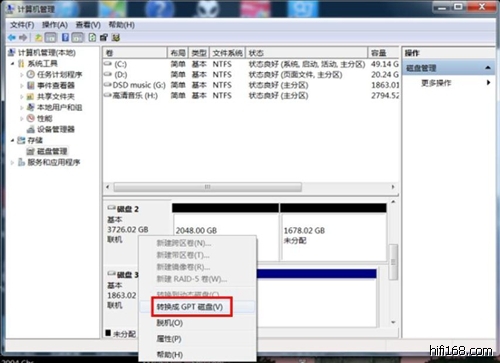Expand the 服务和应用程序 node

coord(12,162)
